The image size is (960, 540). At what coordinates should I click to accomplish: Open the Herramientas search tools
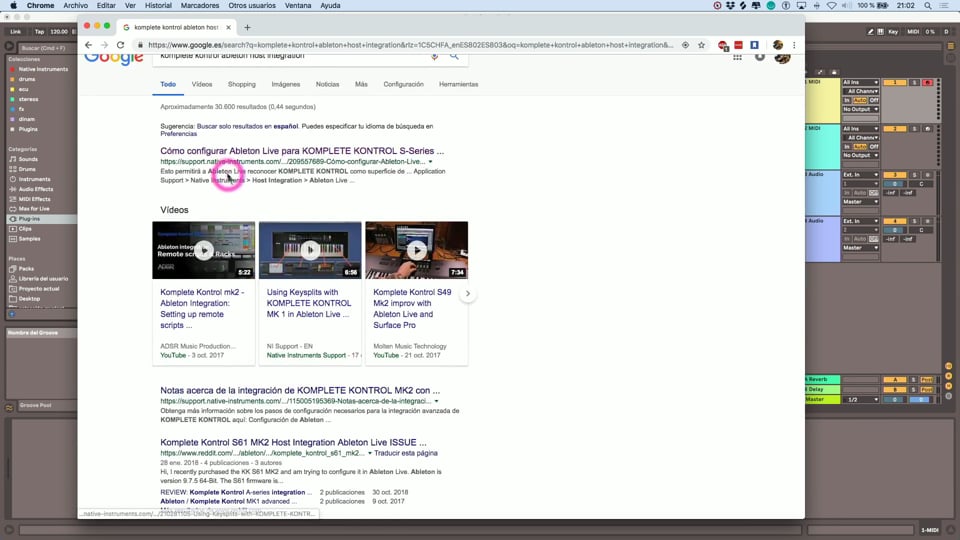(x=459, y=84)
